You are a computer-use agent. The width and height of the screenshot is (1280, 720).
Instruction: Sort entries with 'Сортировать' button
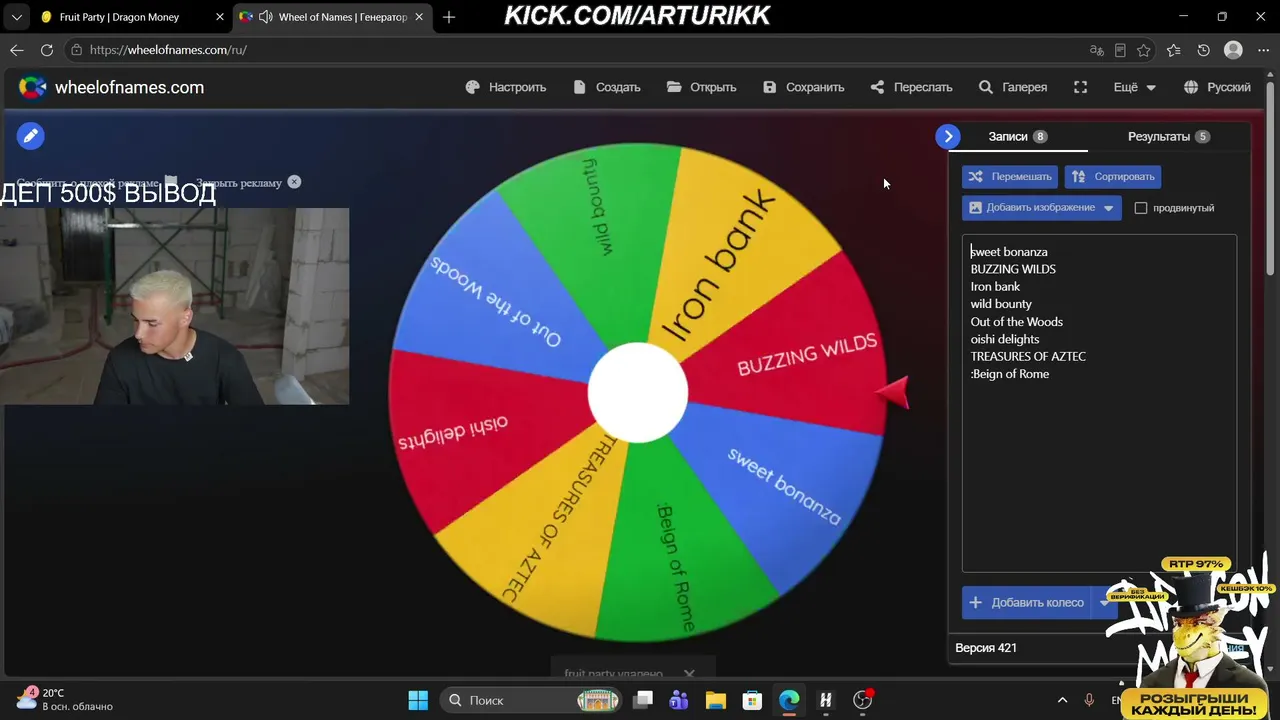1113,177
